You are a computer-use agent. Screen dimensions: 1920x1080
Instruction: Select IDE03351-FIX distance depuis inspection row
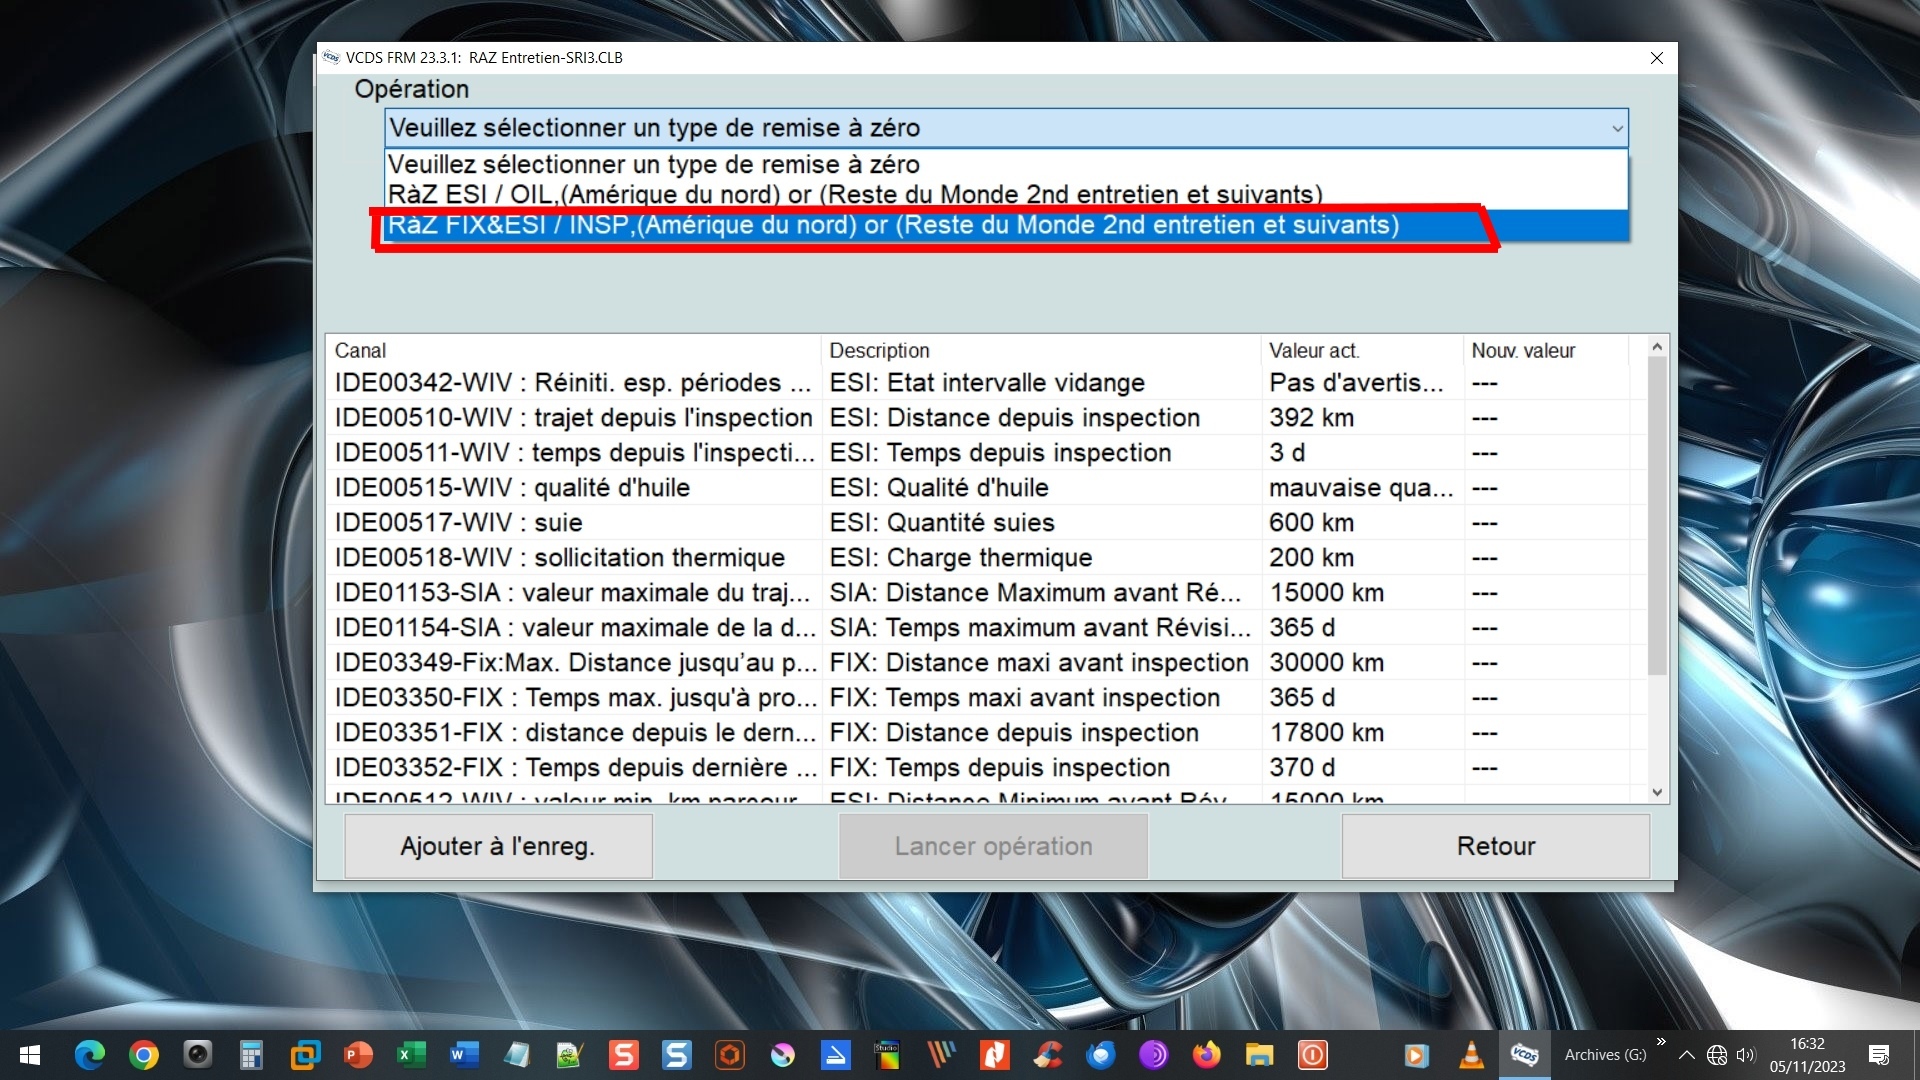point(575,733)
